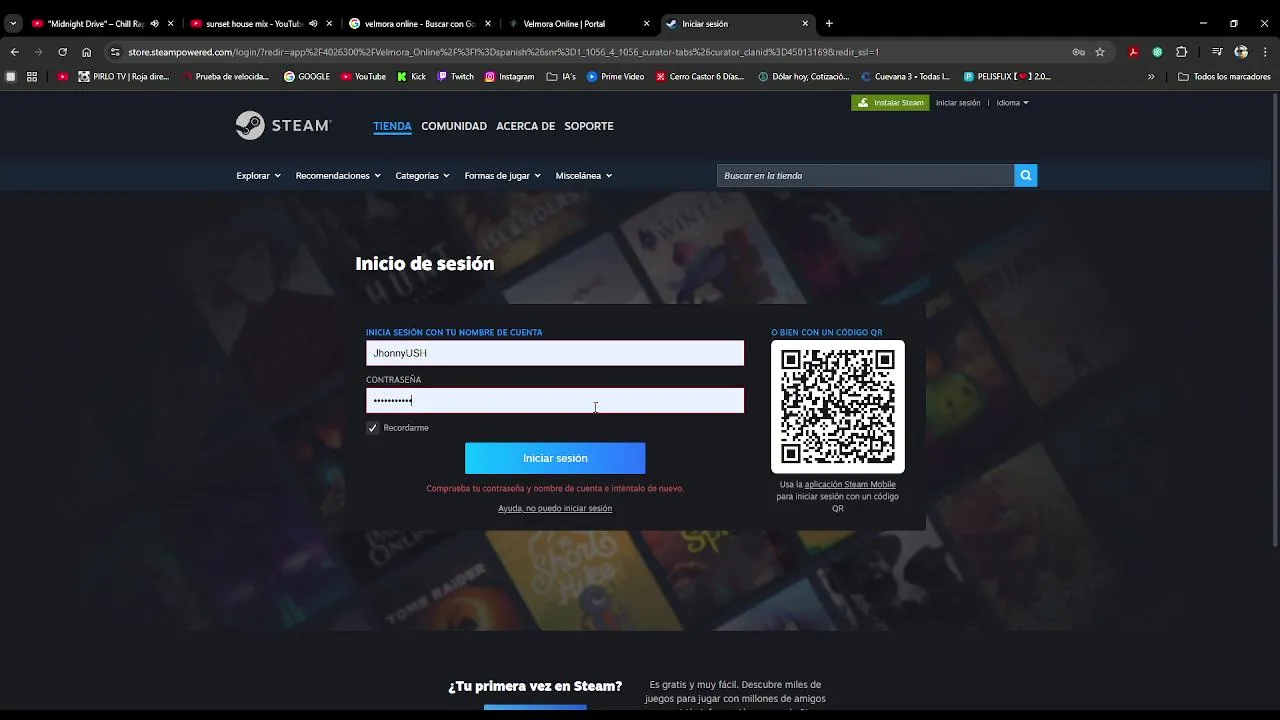This screenshot has height=720, width=1280.
Task: Open the SOPORTE page
Action: pyautogui.click(x=589, y=126)
